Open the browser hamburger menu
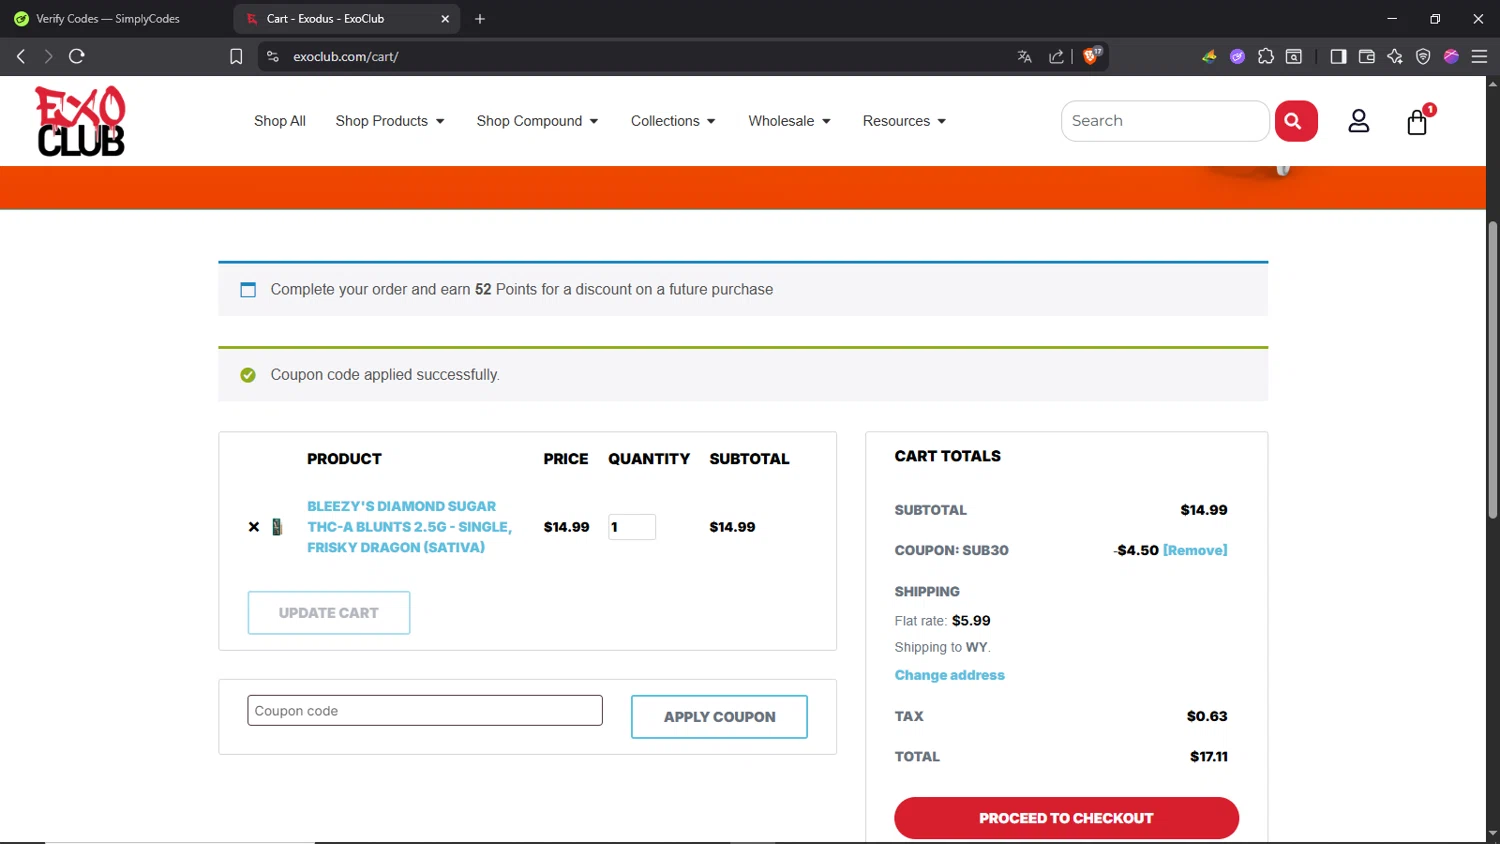The height and width of the screenshot is (844, 1500). click(x=1480, y=57)
